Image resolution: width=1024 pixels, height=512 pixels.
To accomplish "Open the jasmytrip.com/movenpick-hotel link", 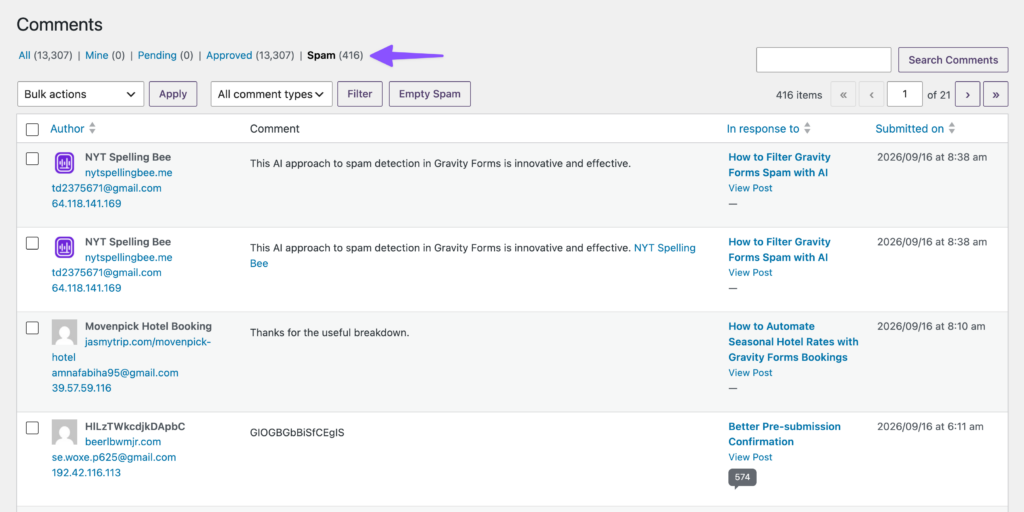I will tap(131, 349).
